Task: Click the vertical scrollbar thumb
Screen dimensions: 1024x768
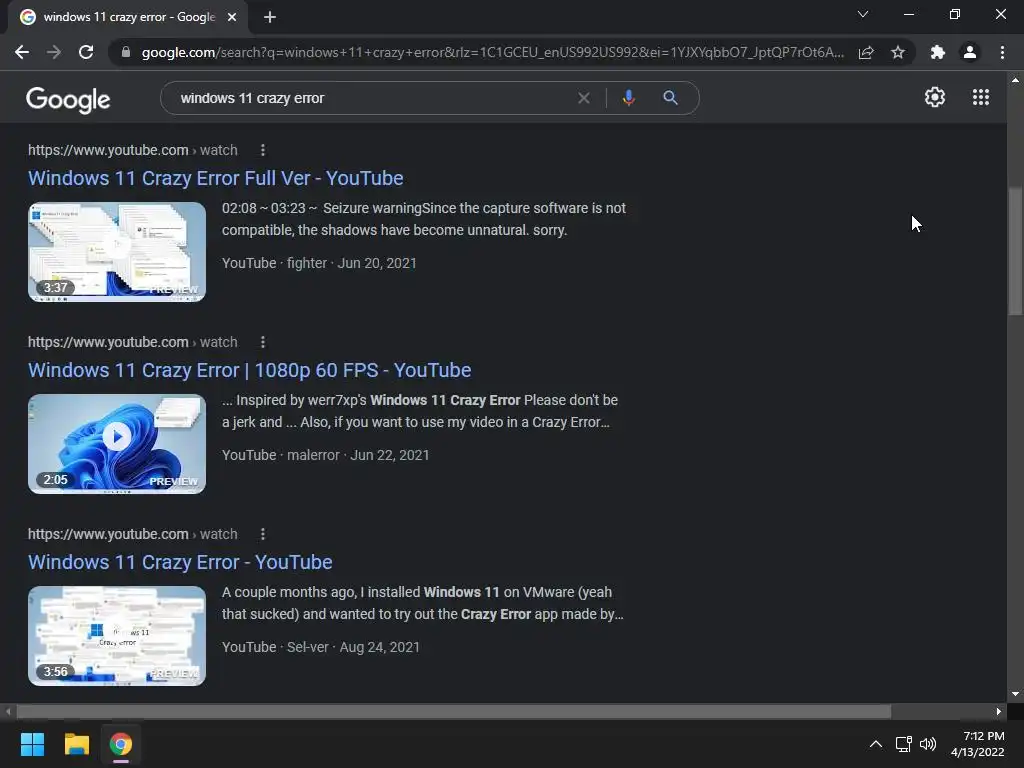Action: (x=1015, y=251)
